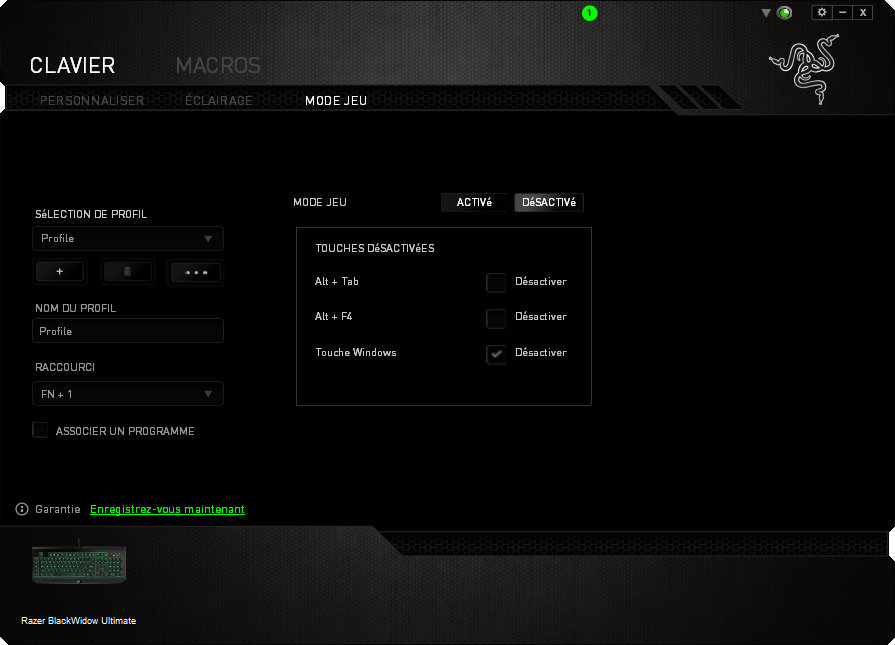Set Mode Jeu to Activé

point(474,202)
